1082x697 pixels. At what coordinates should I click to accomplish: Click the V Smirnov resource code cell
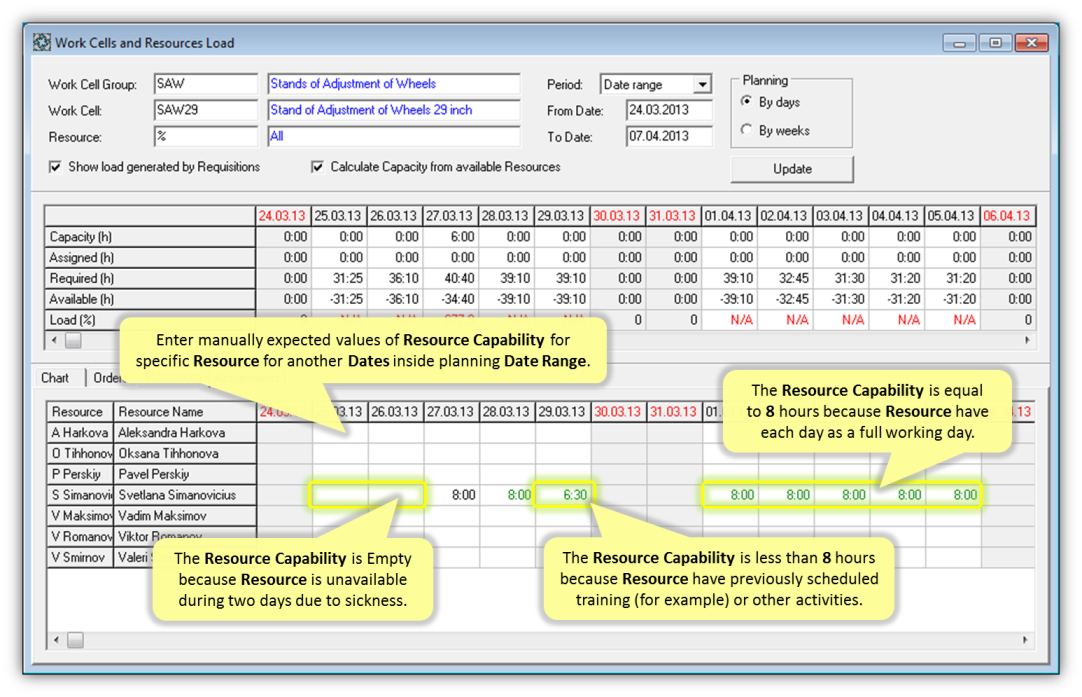[79, 557]
